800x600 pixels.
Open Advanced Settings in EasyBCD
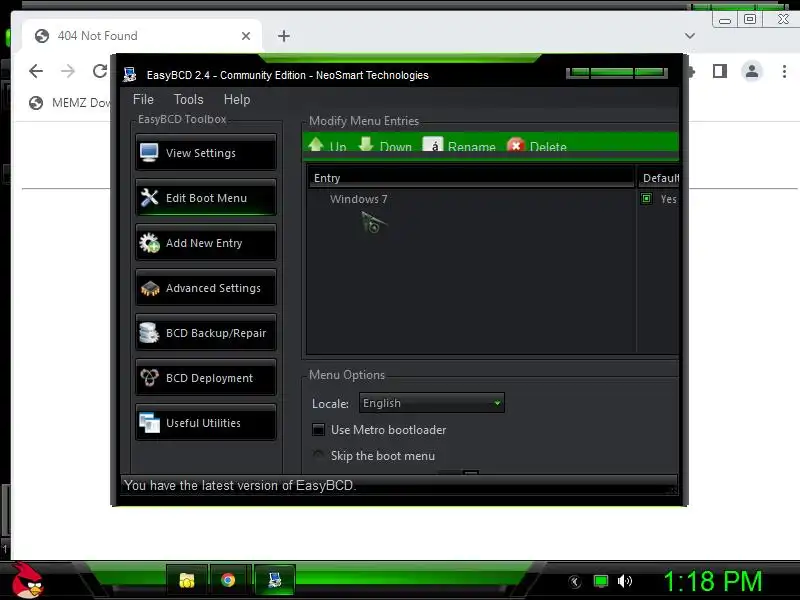pyautogui.click(x=206, y=288)
